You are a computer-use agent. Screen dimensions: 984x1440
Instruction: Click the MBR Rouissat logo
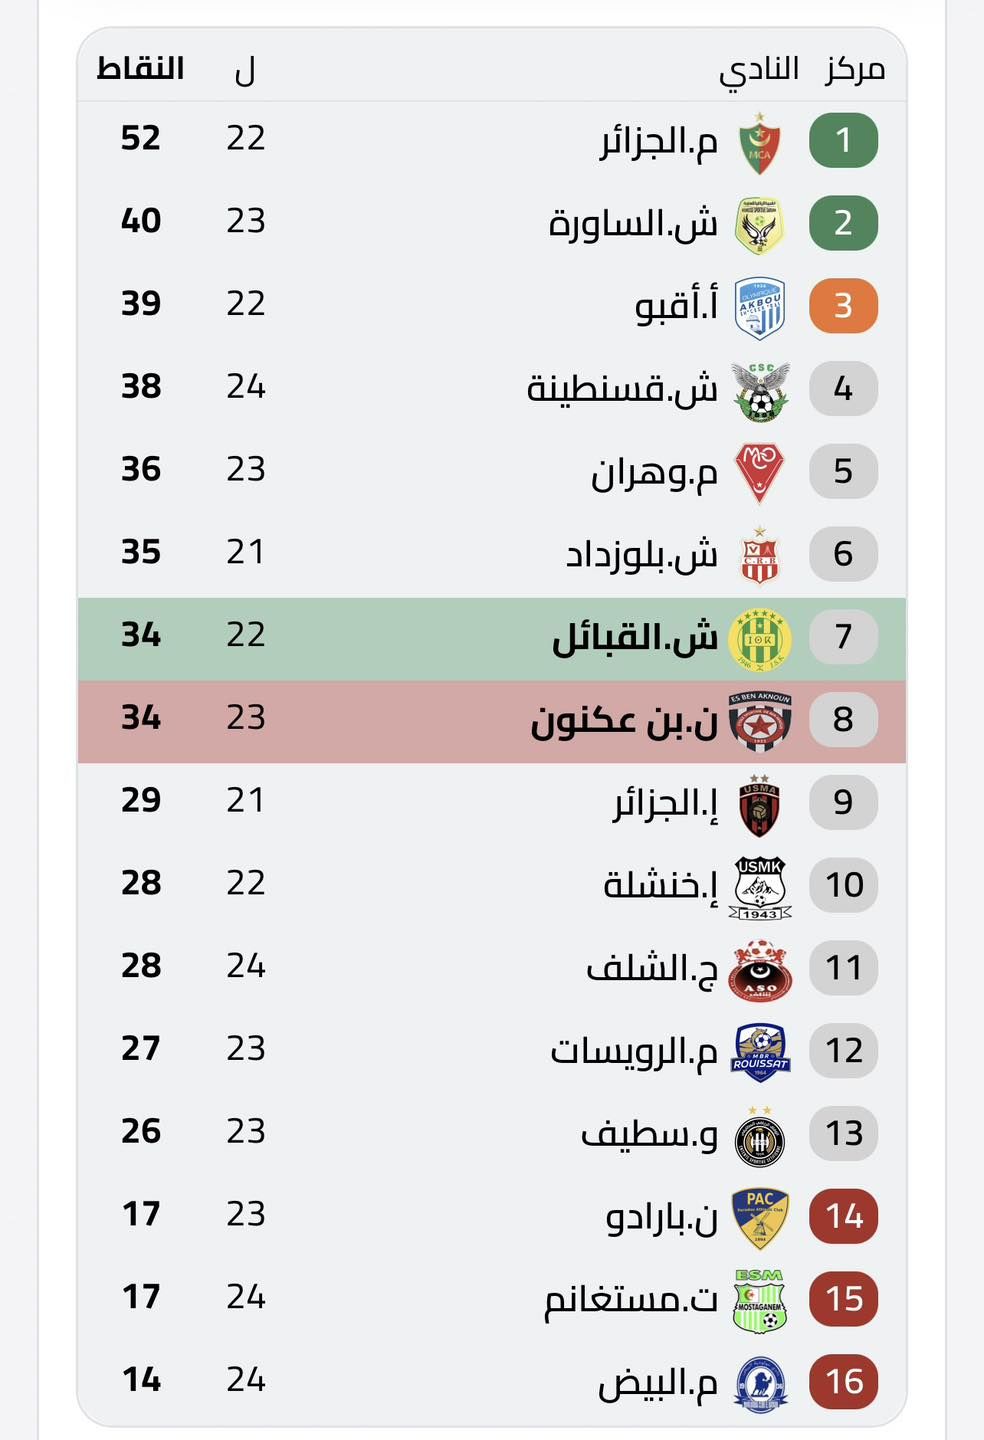click(759, 1052)
